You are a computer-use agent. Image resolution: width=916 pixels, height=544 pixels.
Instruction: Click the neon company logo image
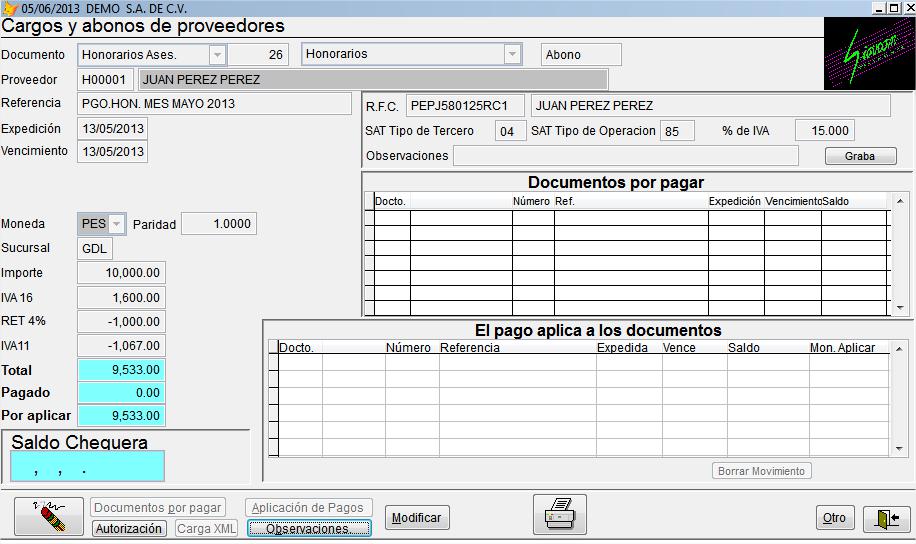tap(869, 53)
